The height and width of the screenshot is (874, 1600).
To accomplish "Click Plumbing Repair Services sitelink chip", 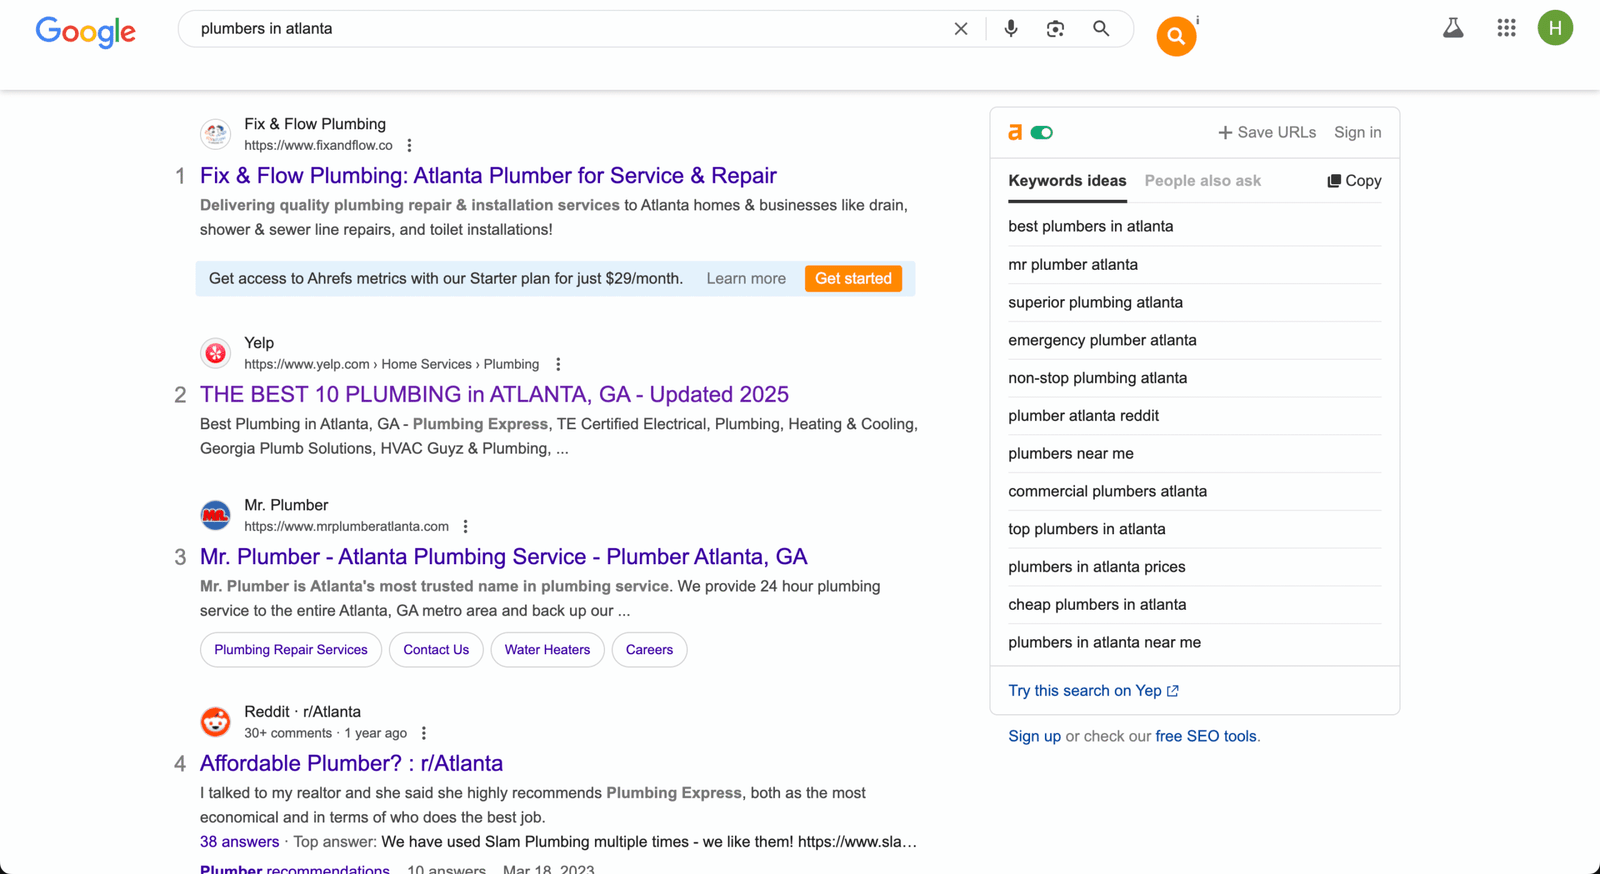I will click(x=291, y=650).
